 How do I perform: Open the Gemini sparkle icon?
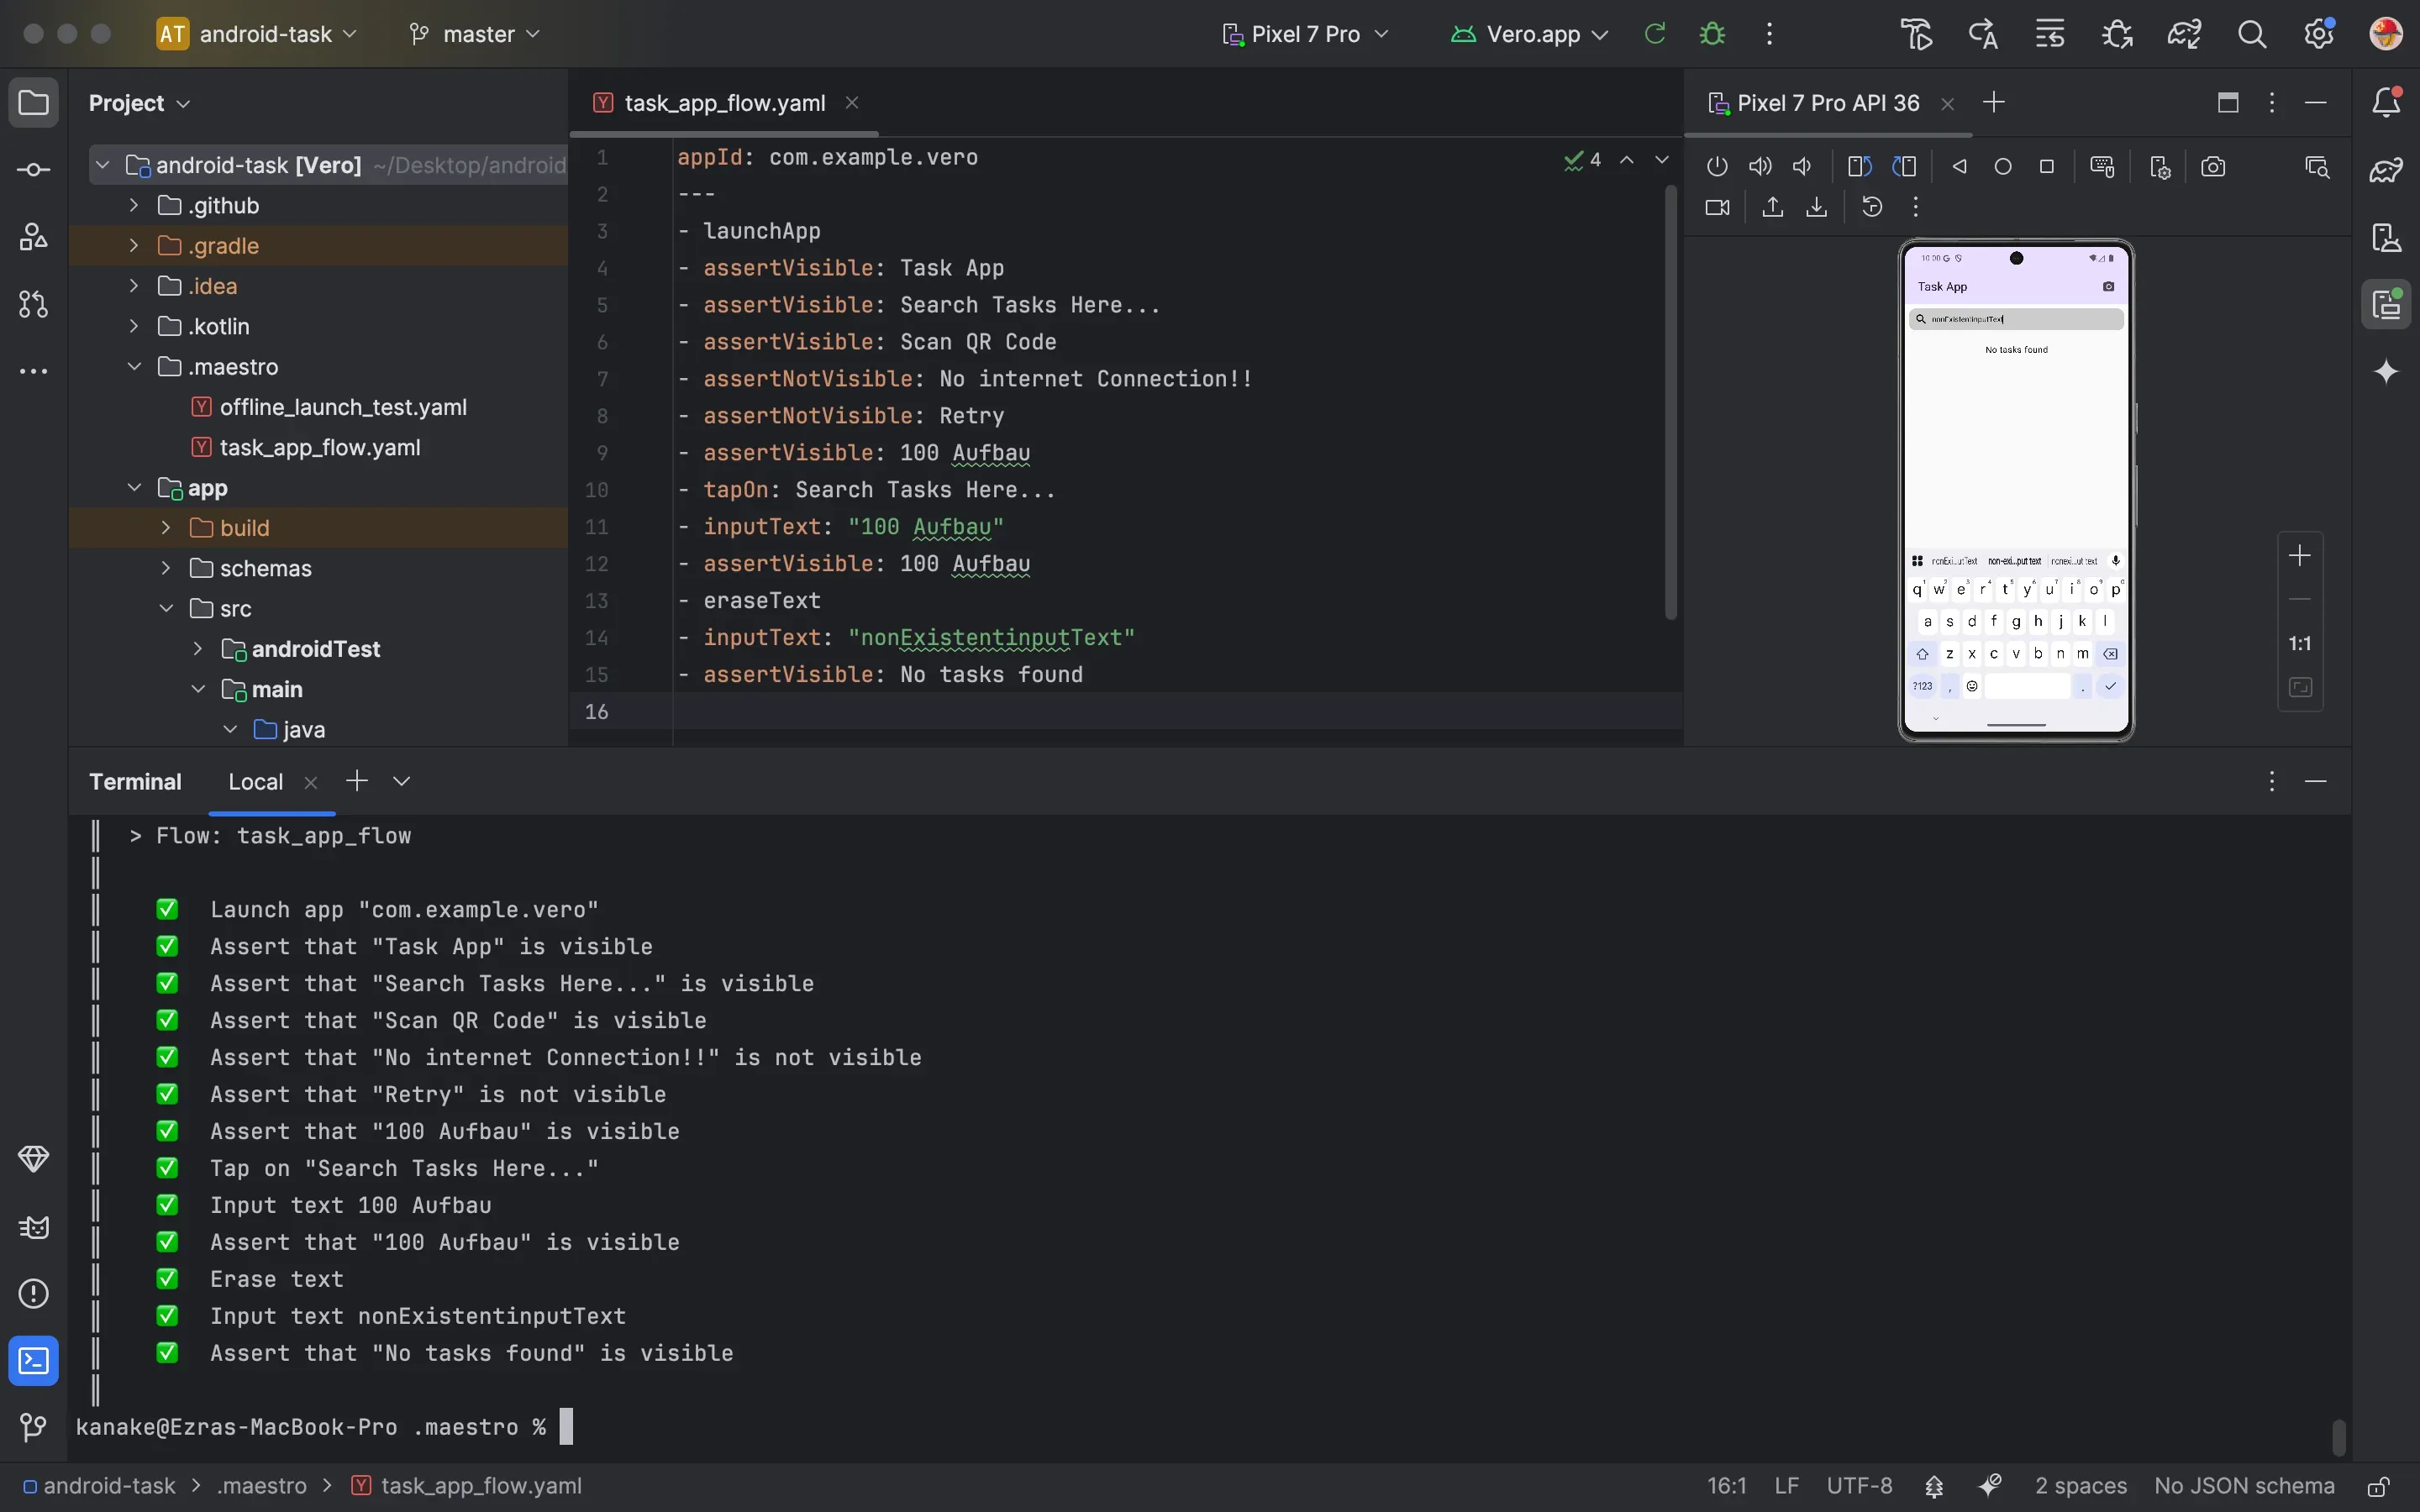coord(2387,372)
